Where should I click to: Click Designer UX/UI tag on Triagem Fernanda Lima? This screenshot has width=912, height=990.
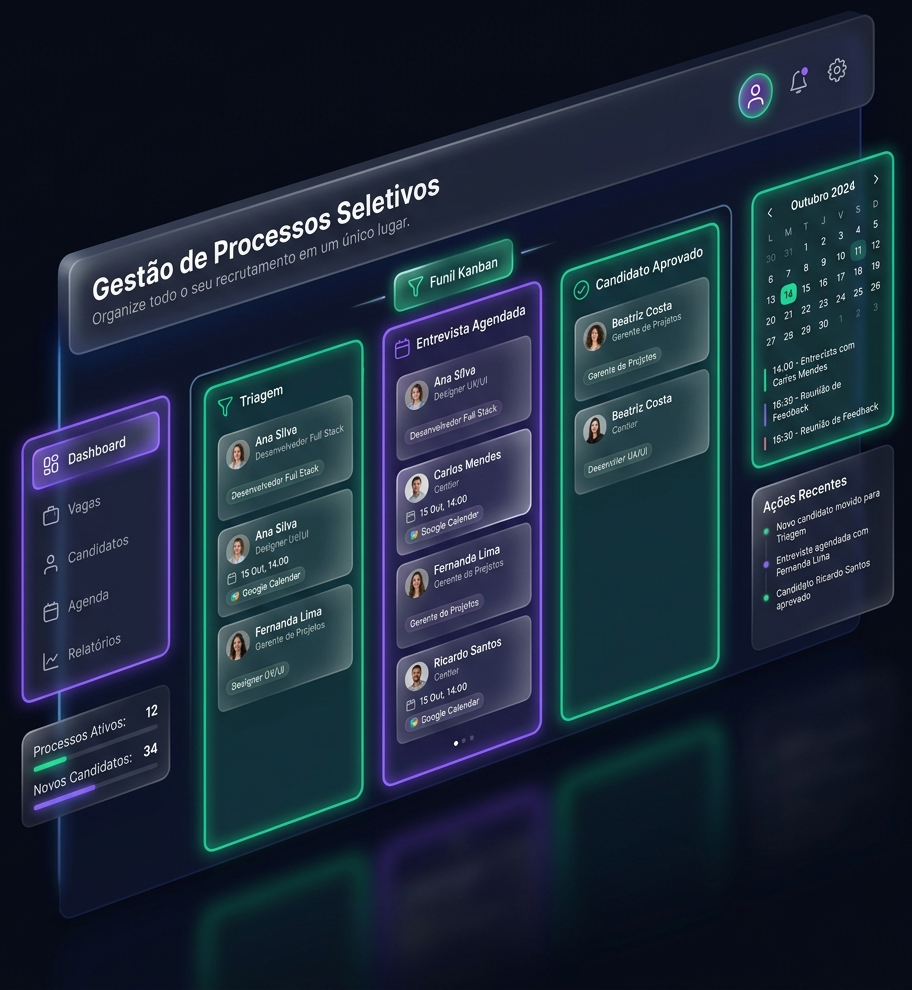click(257, 677)
